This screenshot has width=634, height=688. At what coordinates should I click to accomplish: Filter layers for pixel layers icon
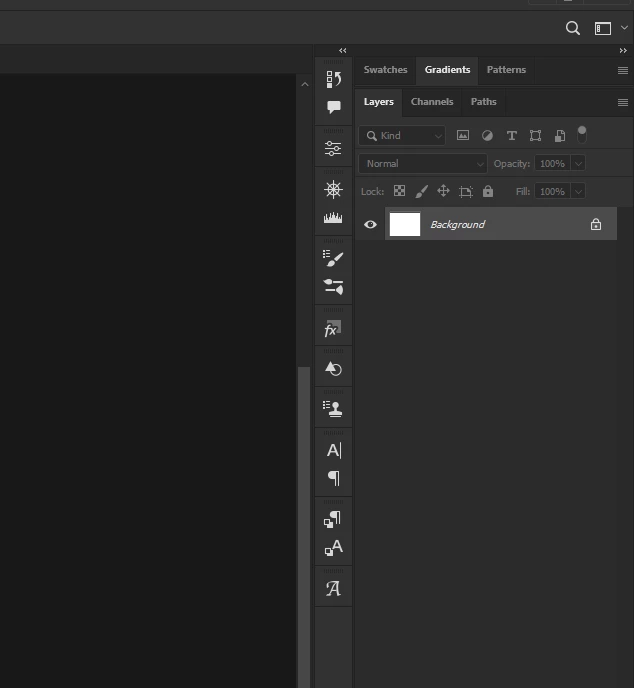click(x=463, y=135)
